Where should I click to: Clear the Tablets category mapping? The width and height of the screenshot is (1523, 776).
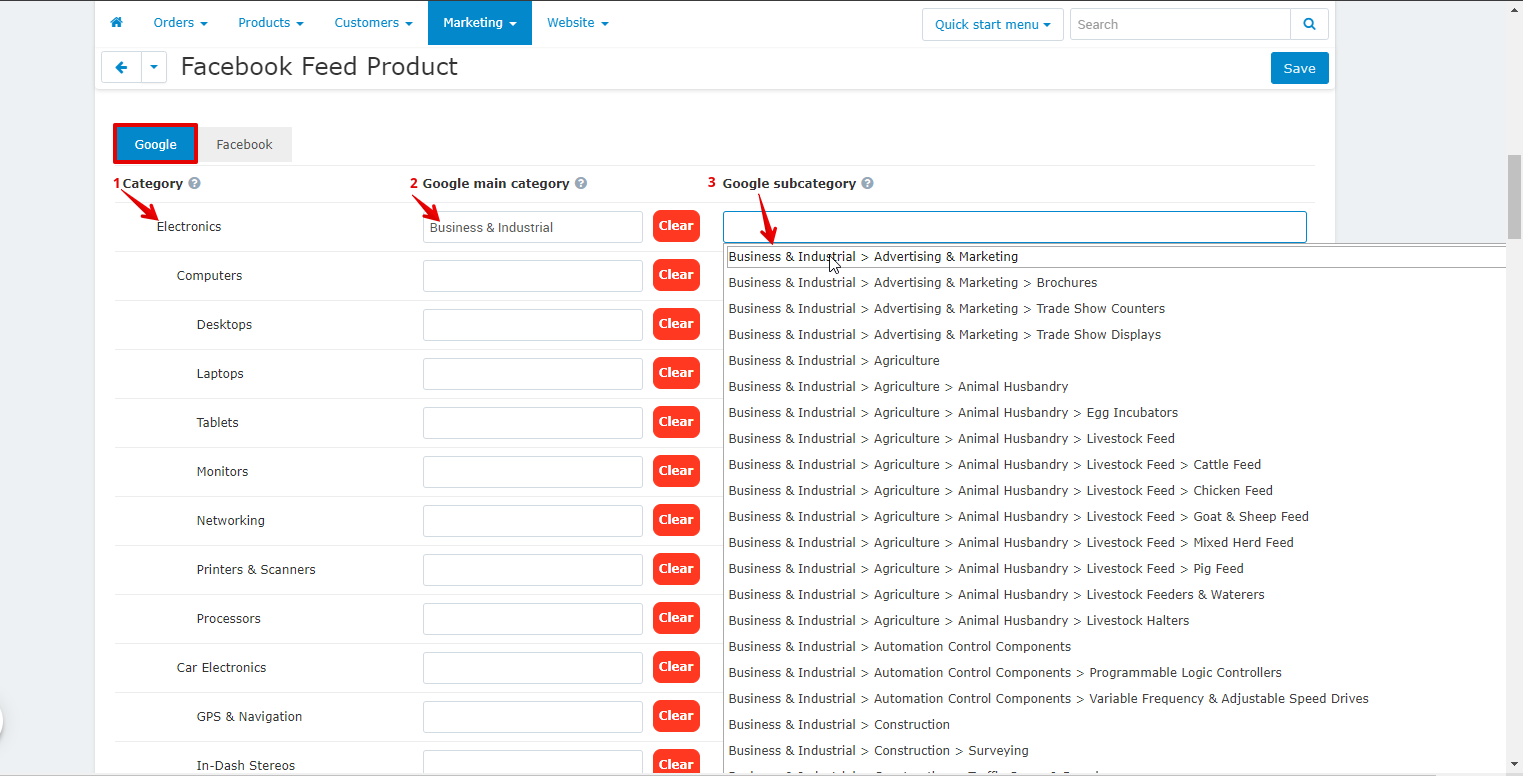[x=676, y=422]
